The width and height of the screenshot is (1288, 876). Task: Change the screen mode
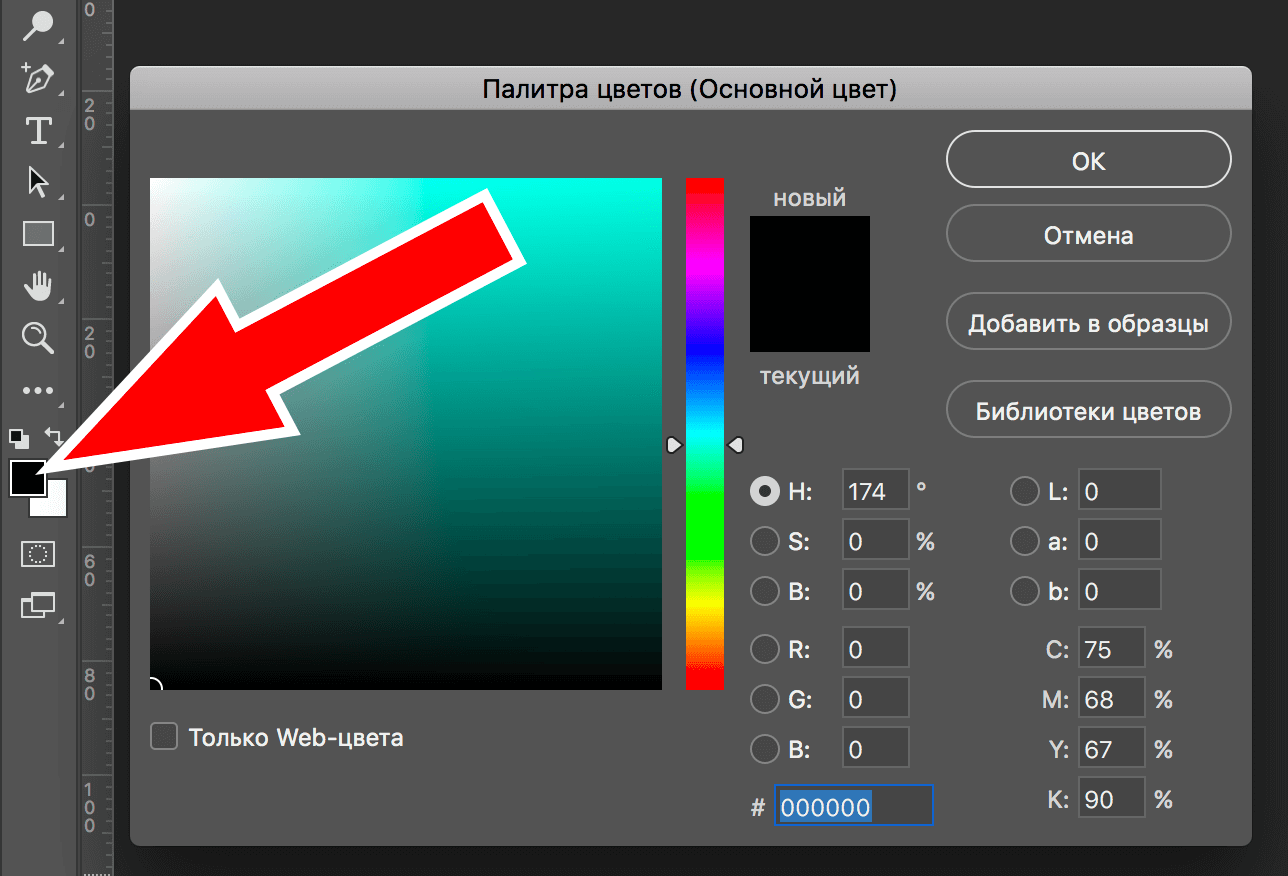click(38, 605)
